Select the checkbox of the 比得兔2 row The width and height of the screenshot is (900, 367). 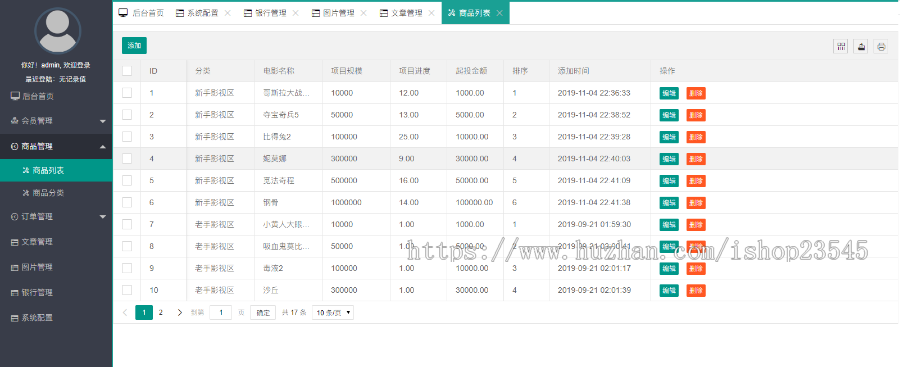tap(127, 136)
